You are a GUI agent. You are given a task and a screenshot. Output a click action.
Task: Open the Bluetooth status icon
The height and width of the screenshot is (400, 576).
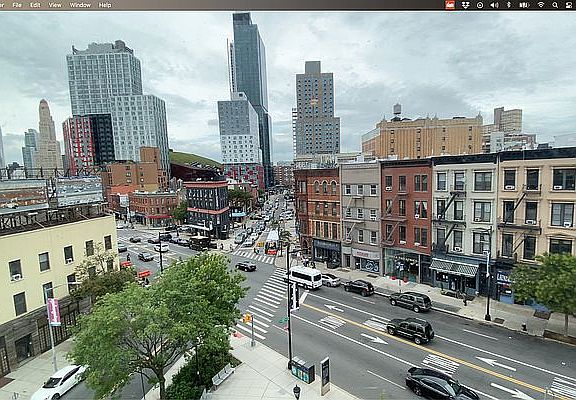point(509,5)
